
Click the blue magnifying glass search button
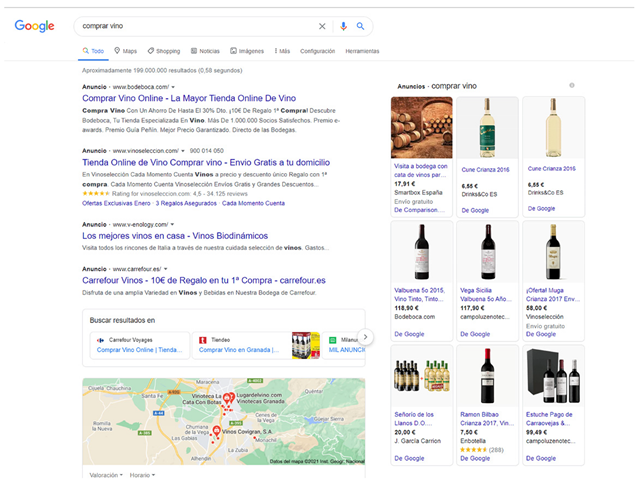tap(360, 26)
